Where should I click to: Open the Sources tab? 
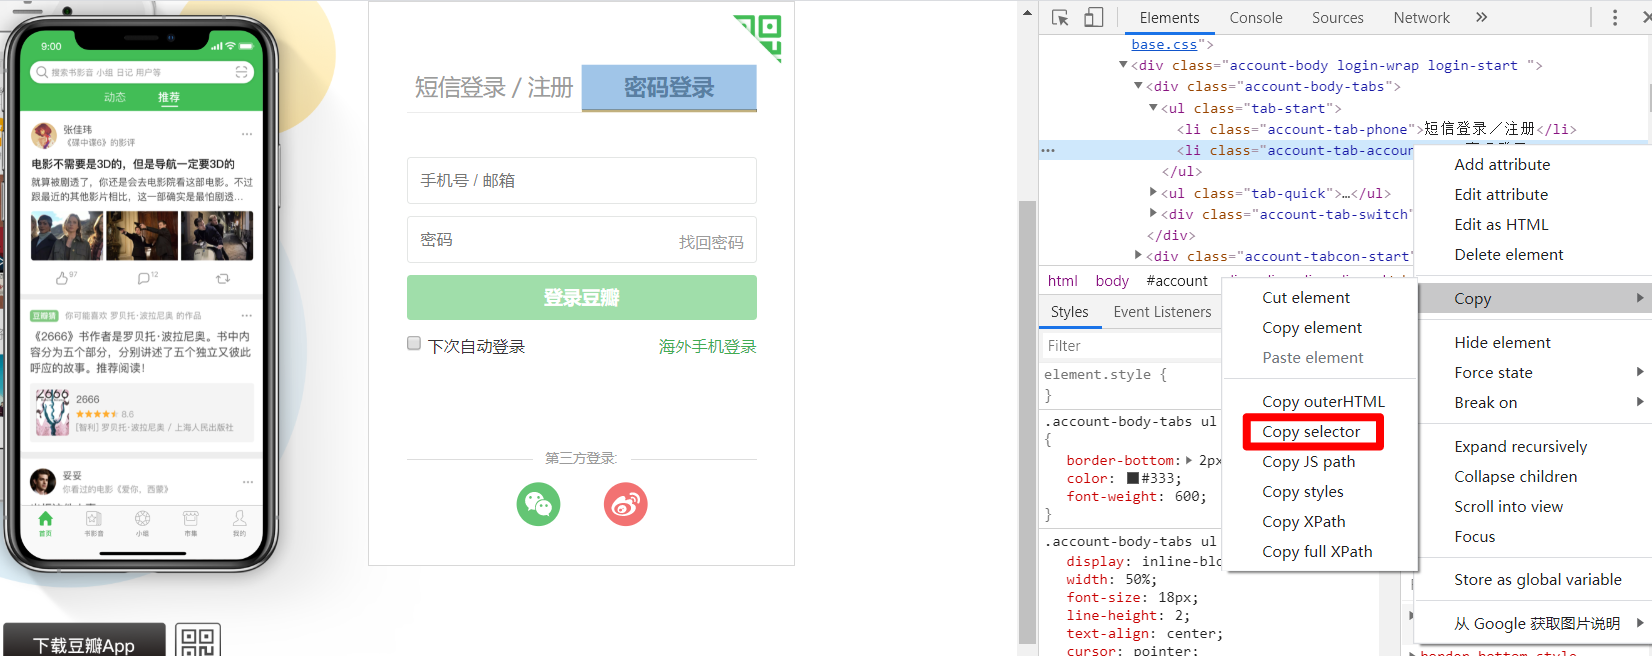click(1337, 18)
